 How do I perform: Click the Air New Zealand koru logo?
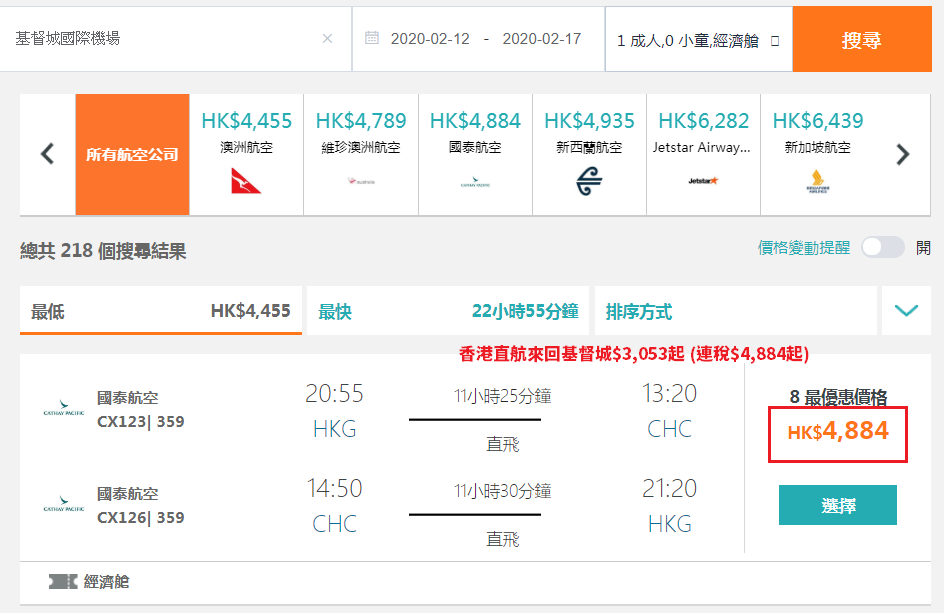pyautogui.click(x=589, y=181)
